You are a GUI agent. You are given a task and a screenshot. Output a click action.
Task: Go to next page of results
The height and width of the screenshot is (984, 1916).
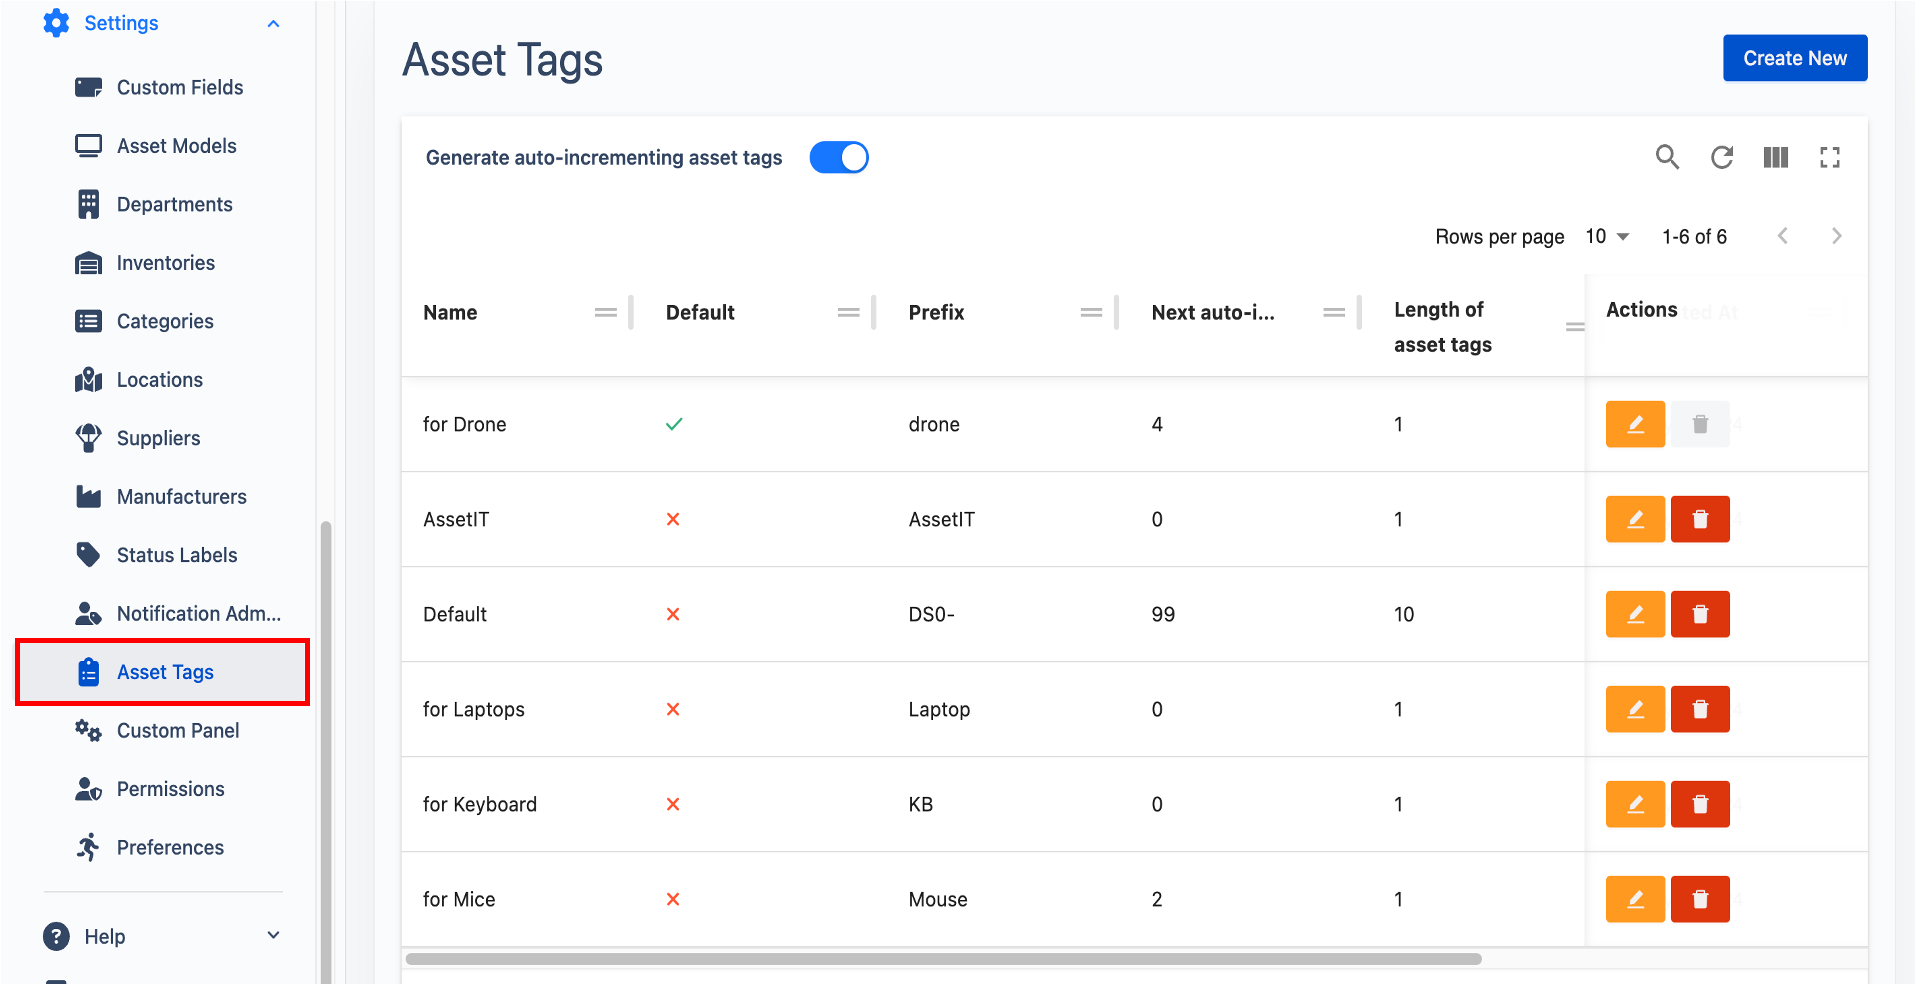(1835, 237)
